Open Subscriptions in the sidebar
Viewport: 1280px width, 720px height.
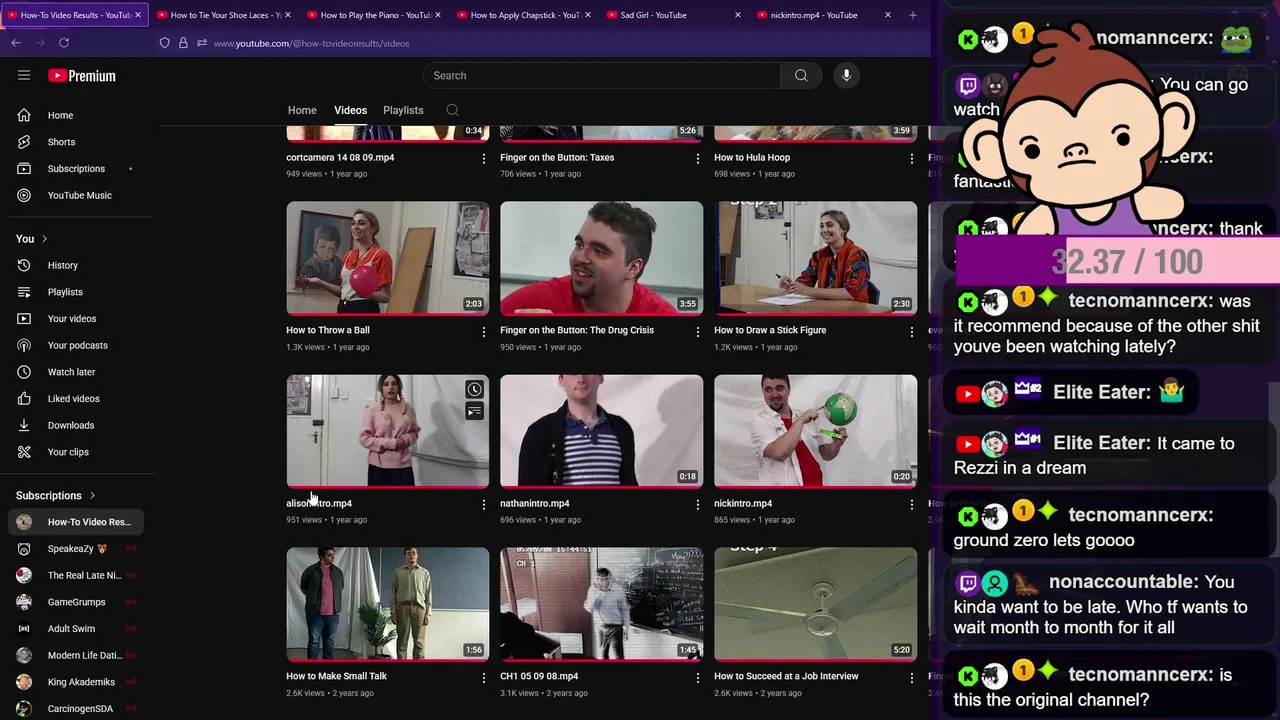click(x=76, y=169)
